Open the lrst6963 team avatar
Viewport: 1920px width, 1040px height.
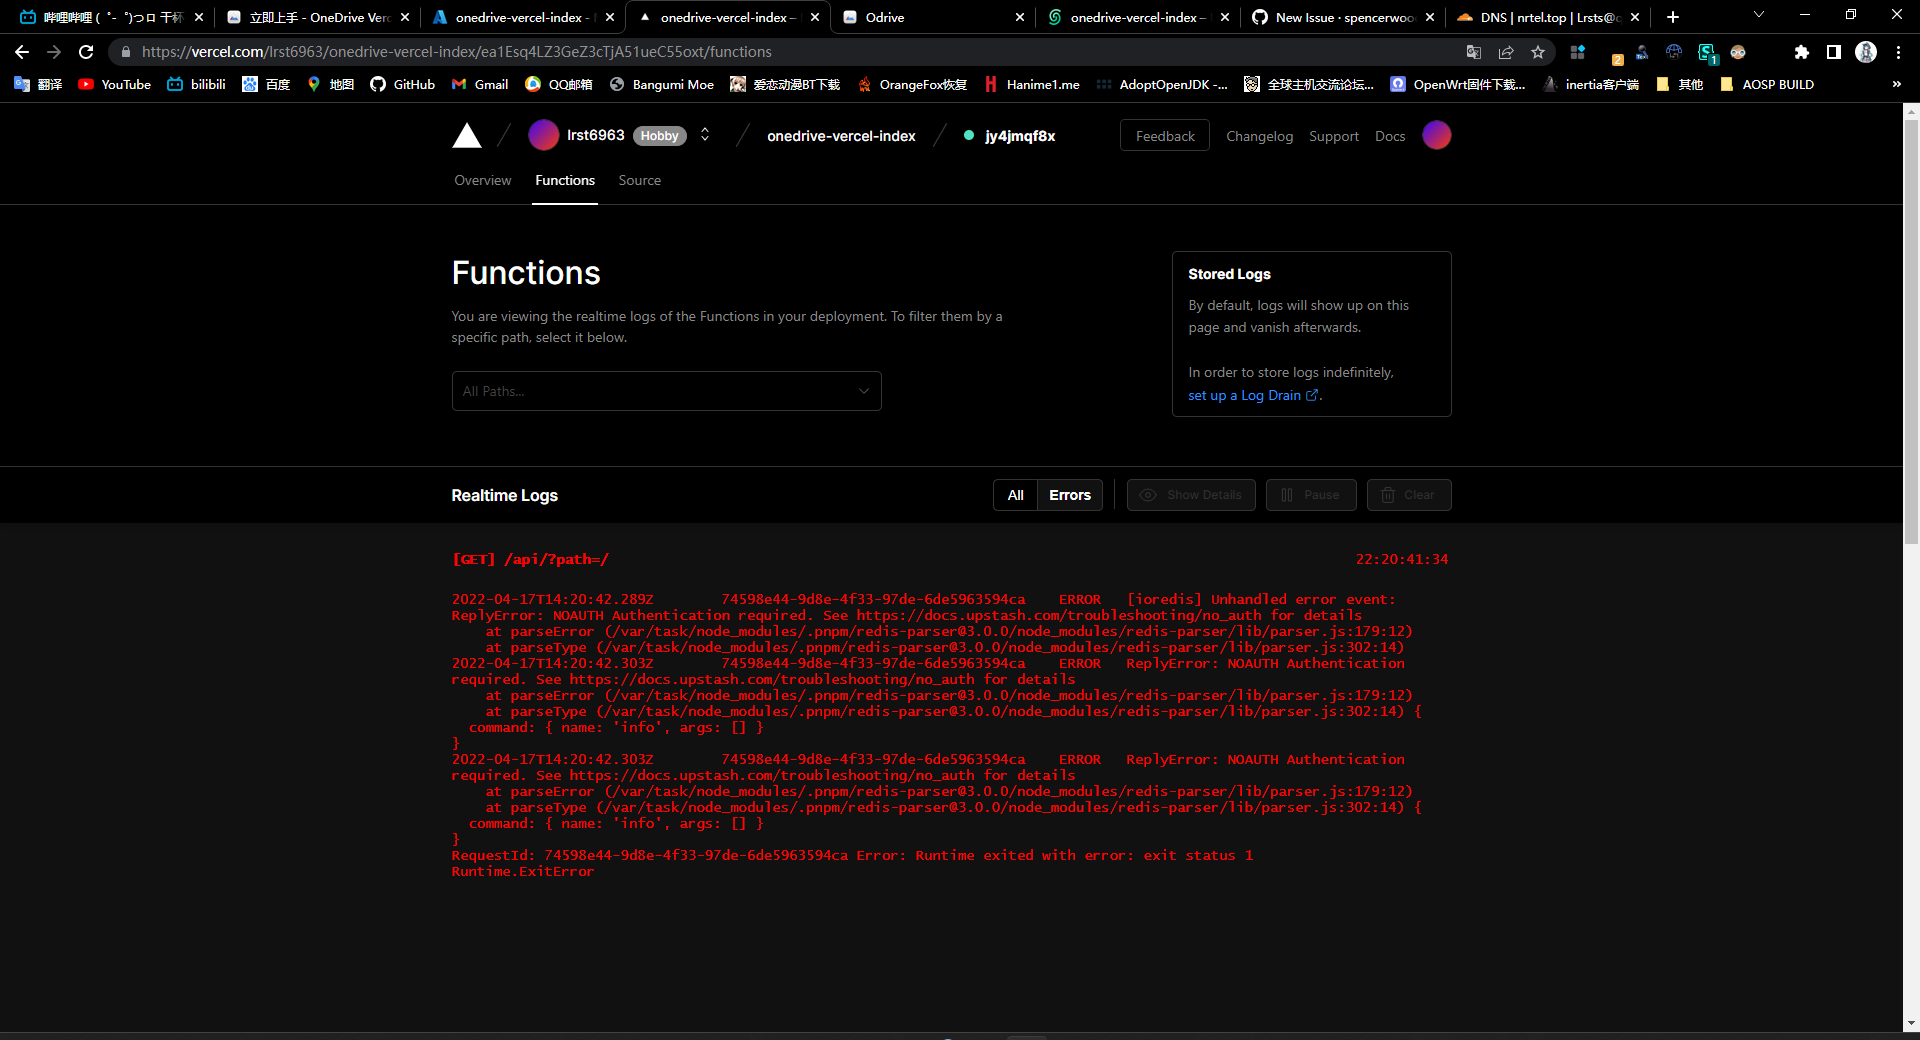coord(543,135)
